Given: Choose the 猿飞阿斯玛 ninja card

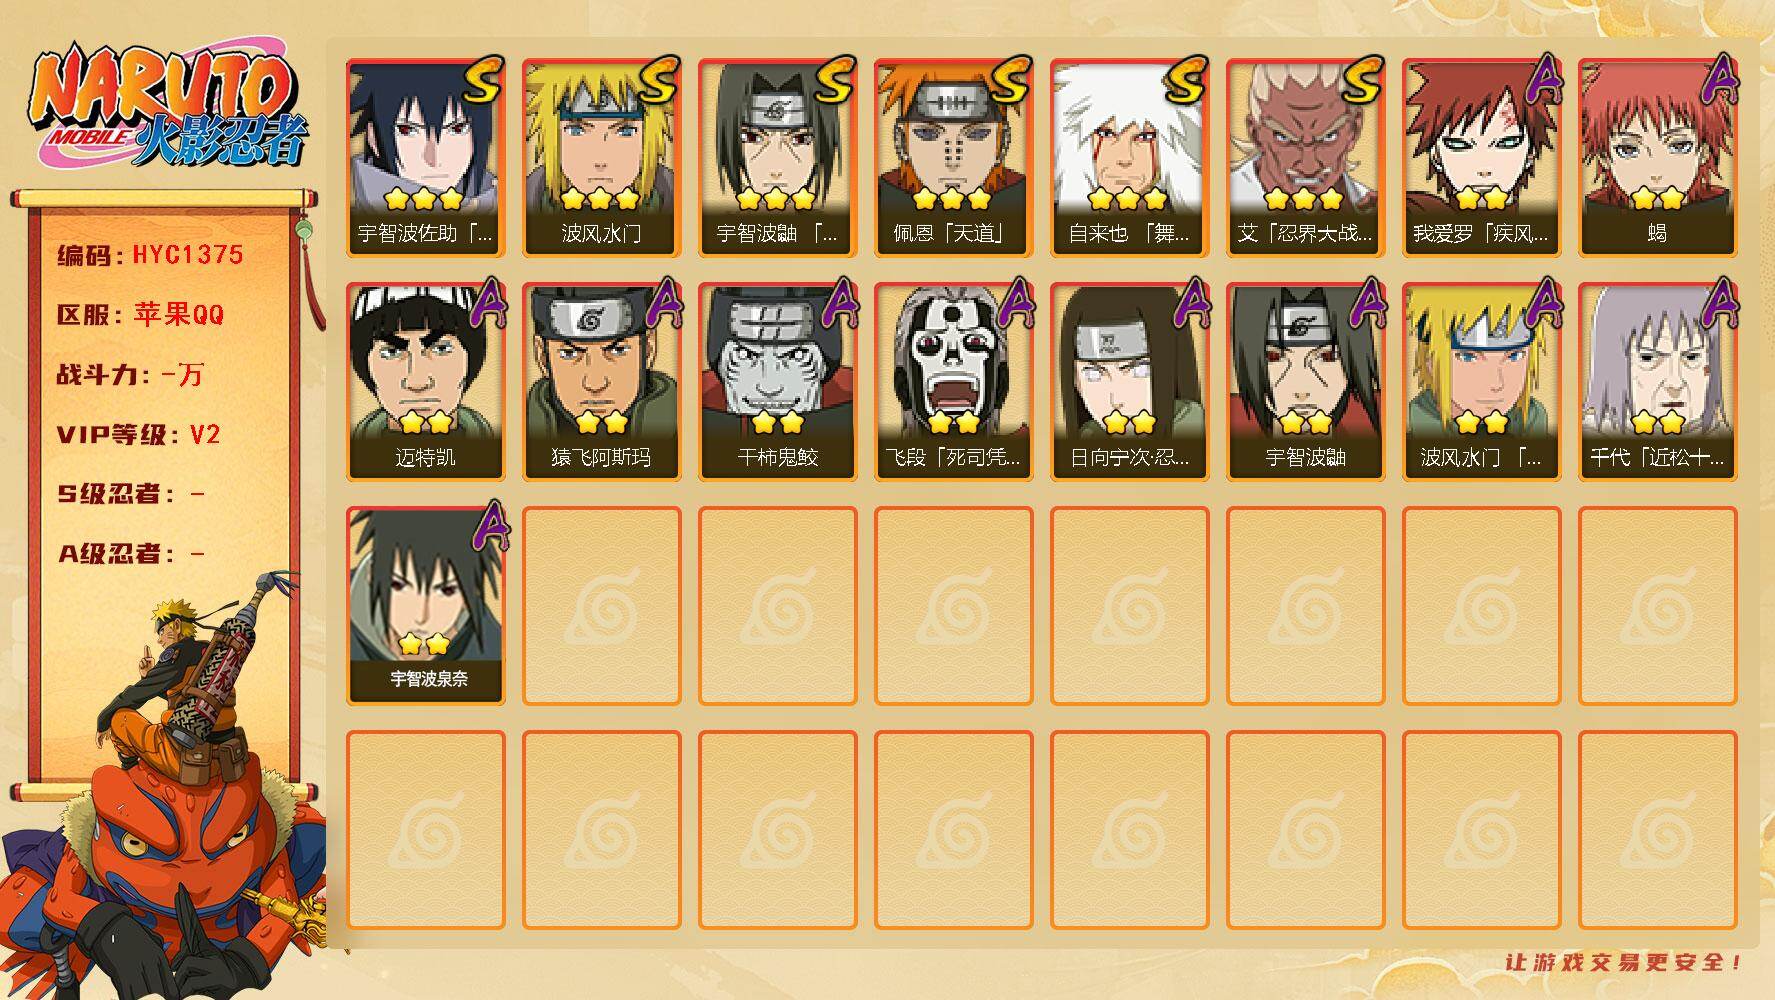Looking at the screenshot, I should tap(601, 382).
